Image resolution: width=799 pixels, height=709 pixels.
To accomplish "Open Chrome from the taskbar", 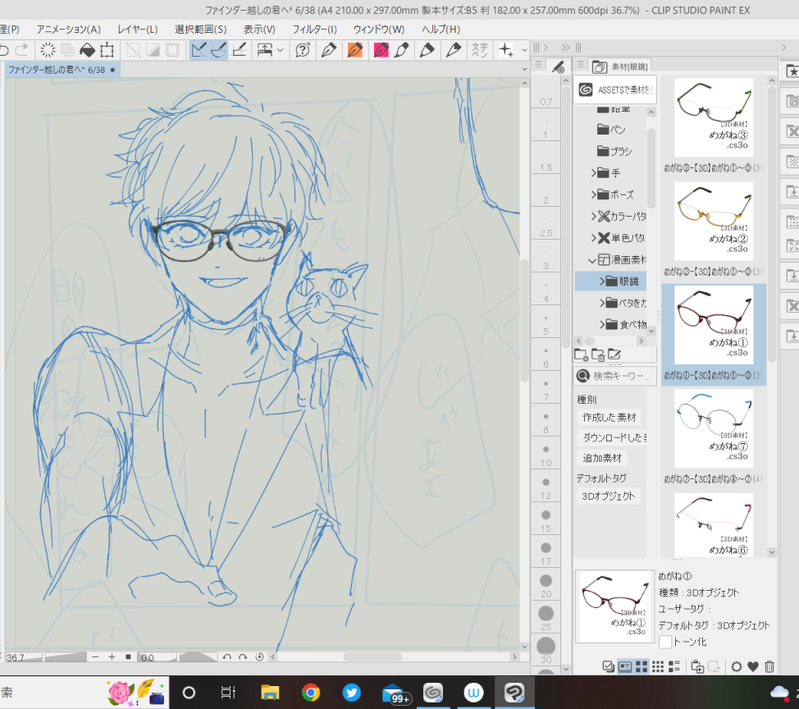I will pos(310,693).
